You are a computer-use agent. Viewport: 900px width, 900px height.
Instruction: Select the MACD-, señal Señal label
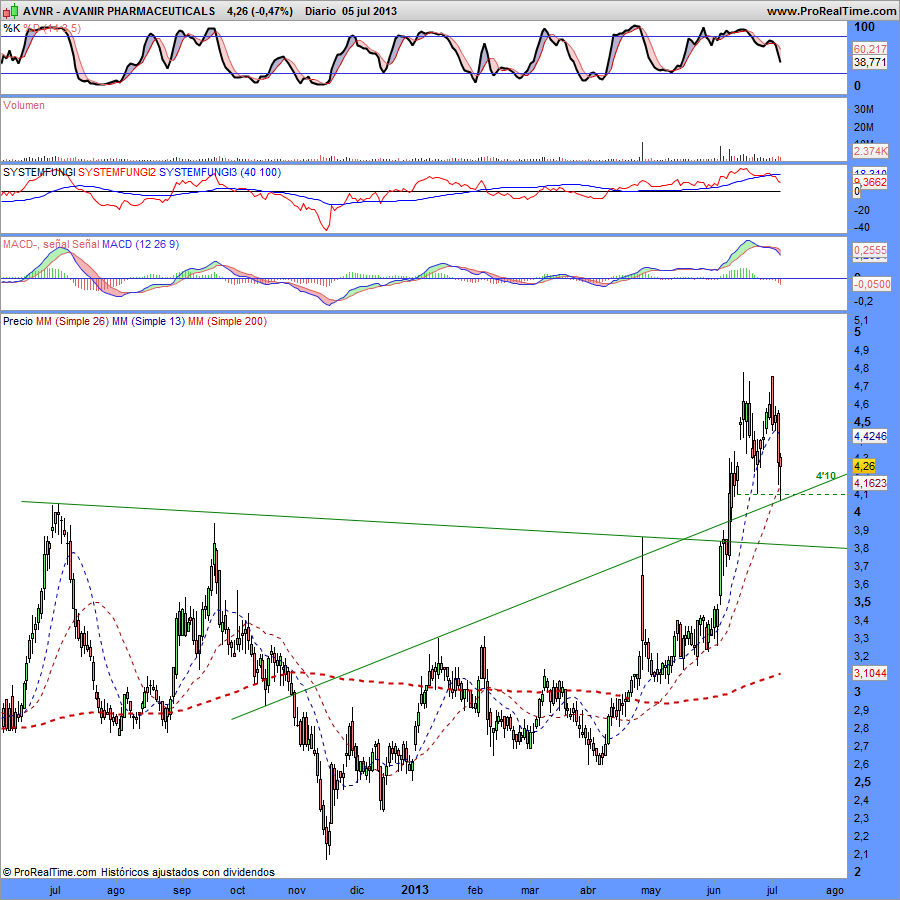point(51,245)
